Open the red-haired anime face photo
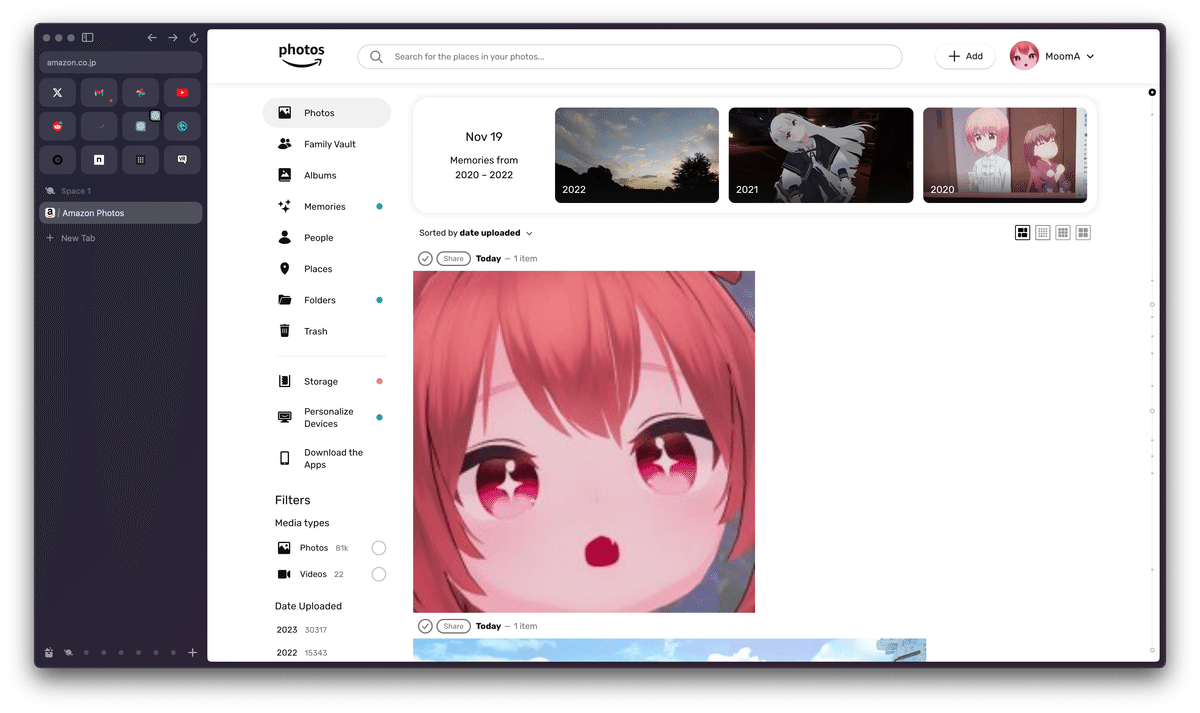Image resolution: width=1200 pixels, height=713 pixels. 584,441
